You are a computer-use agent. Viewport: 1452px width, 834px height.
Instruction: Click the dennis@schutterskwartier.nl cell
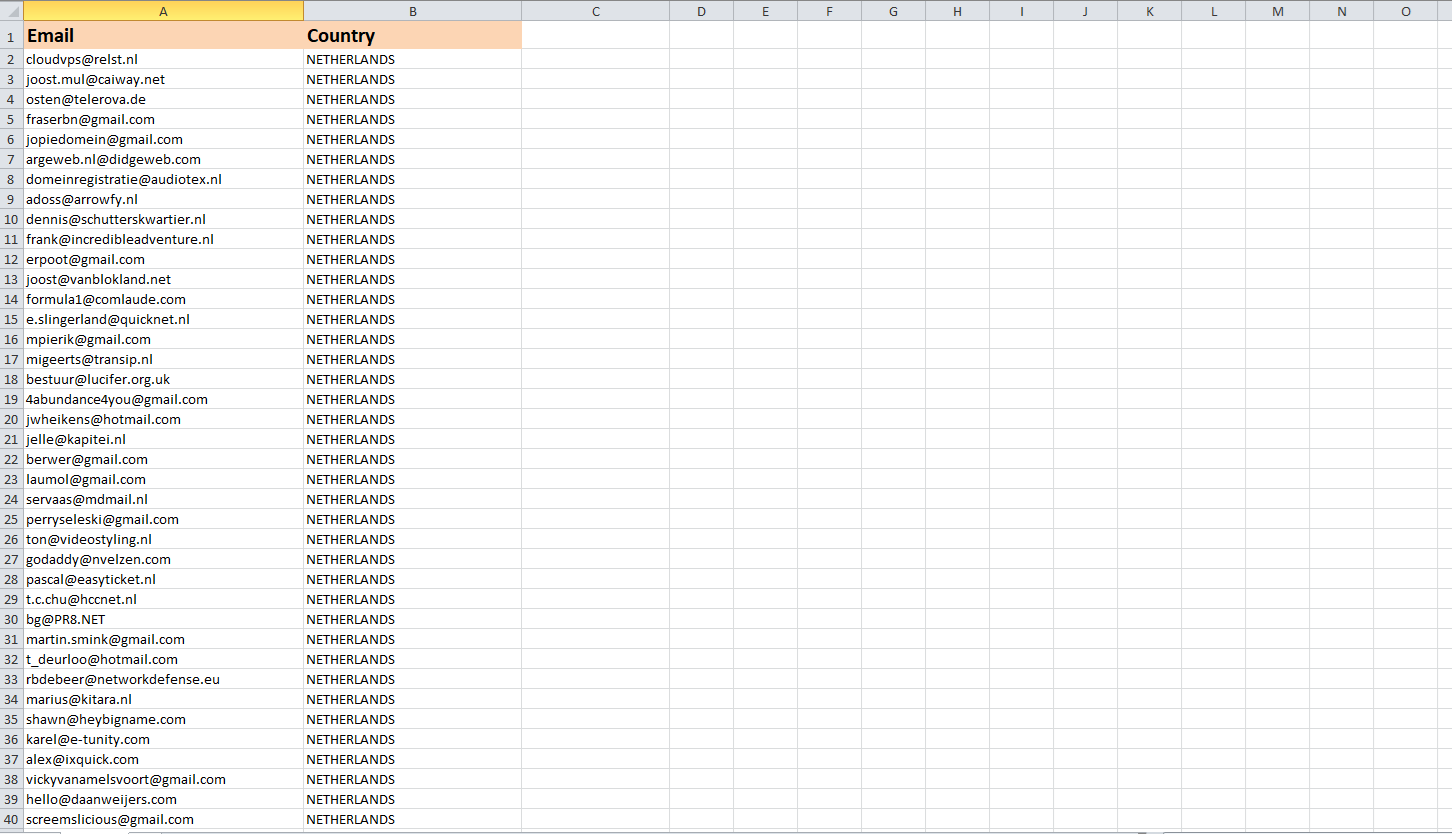pos(163,219)
